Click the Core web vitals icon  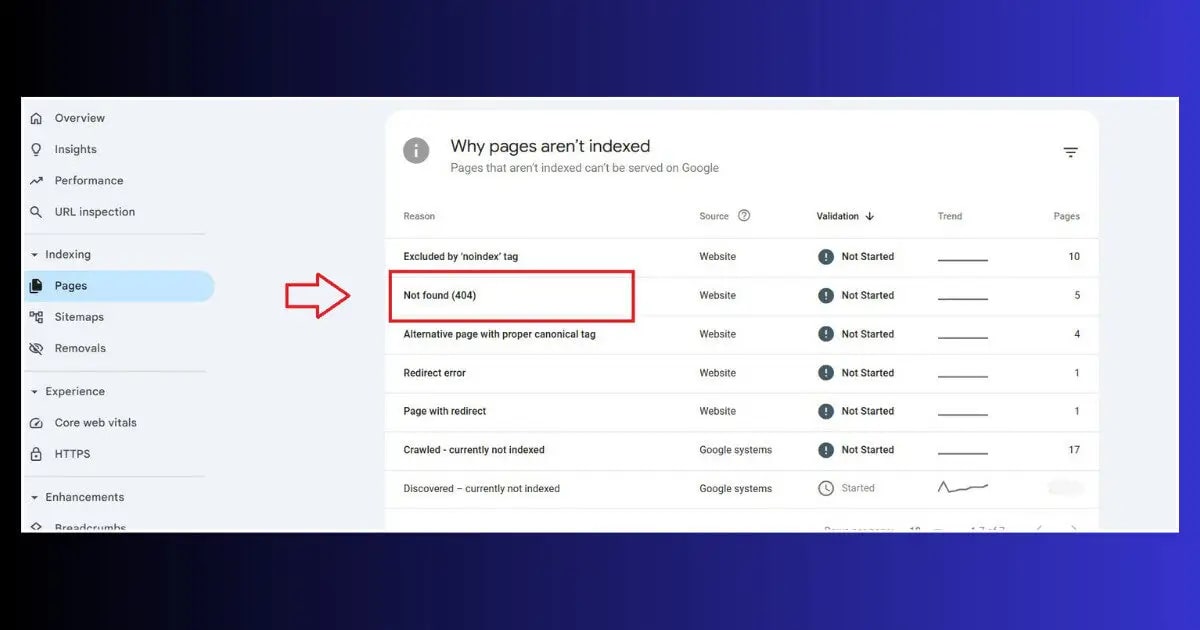click(36, 423)
